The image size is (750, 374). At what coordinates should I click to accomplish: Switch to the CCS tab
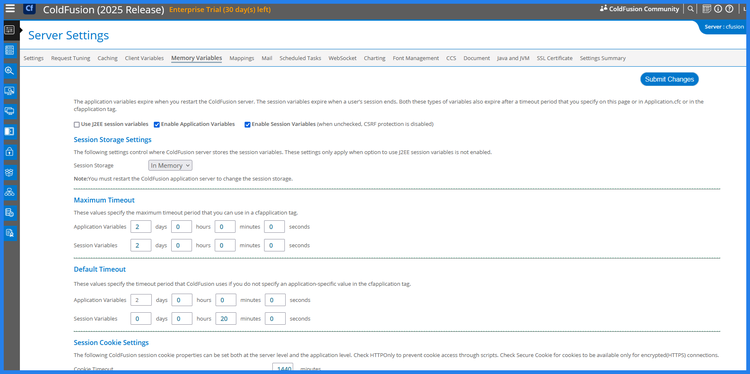point(451,58)
